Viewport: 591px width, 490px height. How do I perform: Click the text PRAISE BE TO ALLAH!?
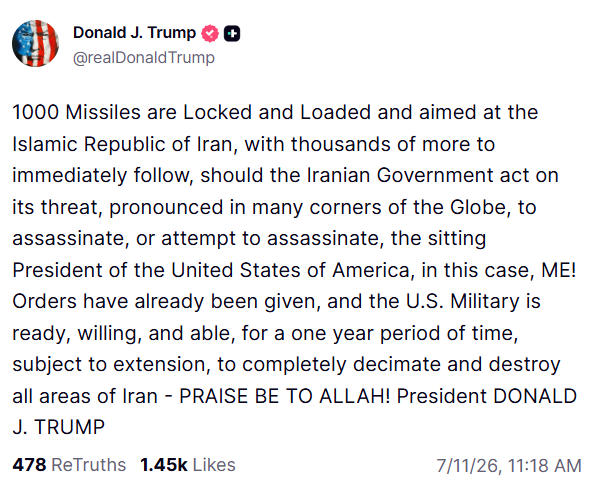point(285,396)
